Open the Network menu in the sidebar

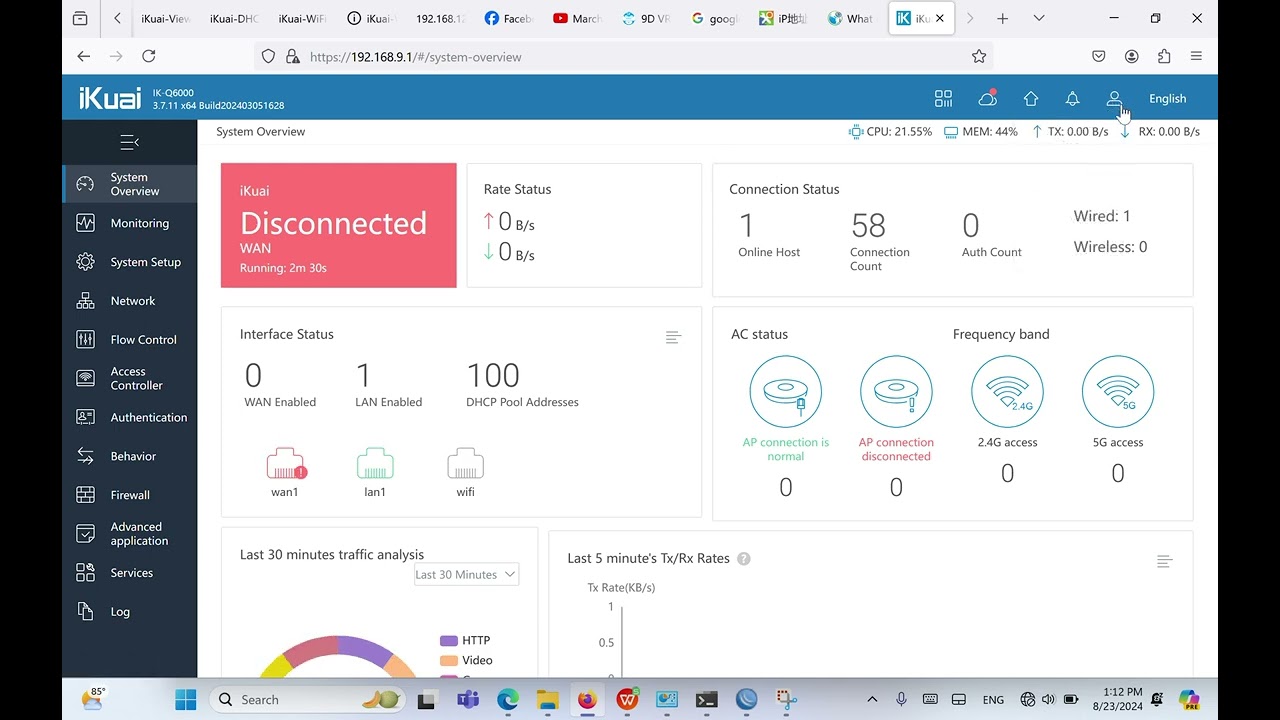pyautogui.click(x=130, y=301)
